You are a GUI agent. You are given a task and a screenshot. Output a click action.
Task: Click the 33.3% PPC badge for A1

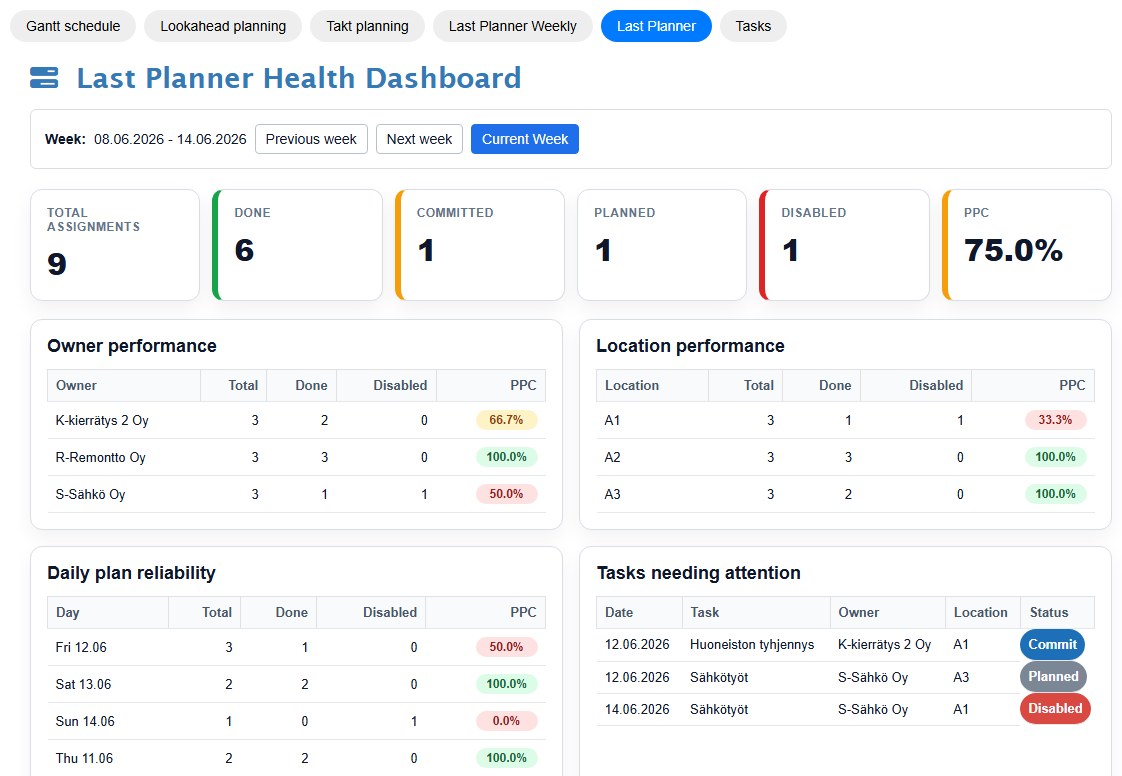click(1055, 420)
